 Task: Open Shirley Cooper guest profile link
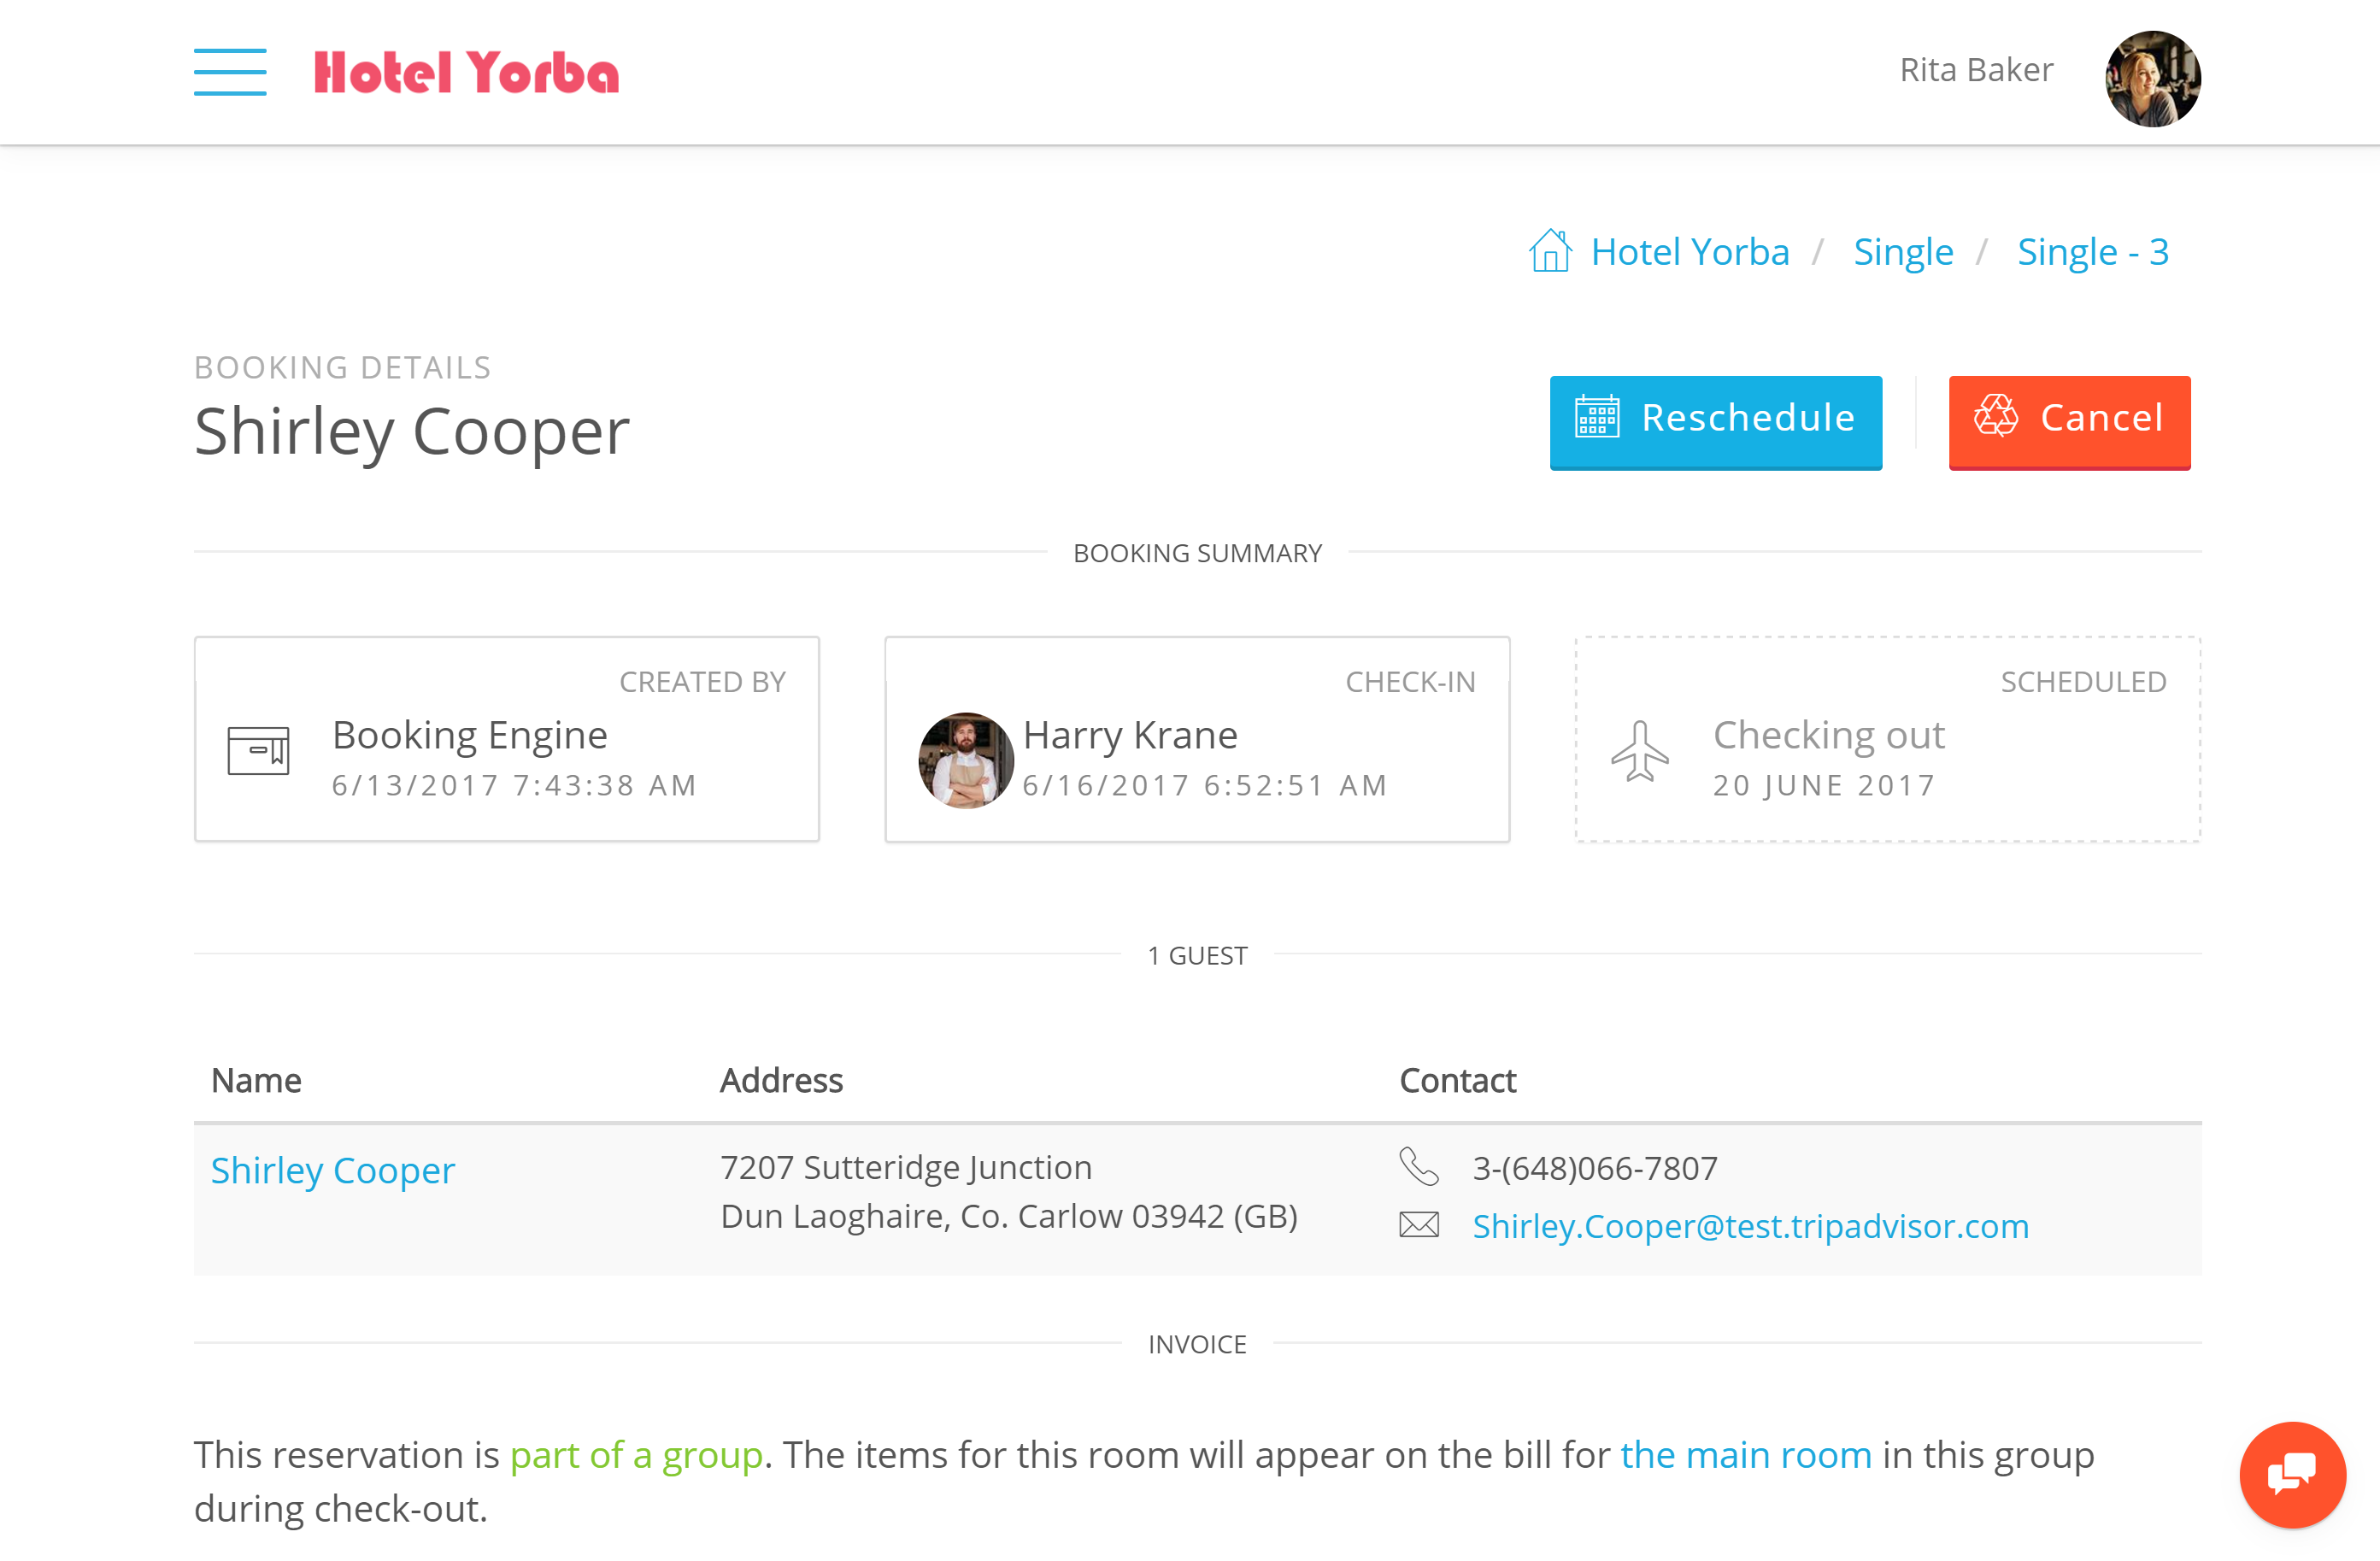pos(333,1171)
